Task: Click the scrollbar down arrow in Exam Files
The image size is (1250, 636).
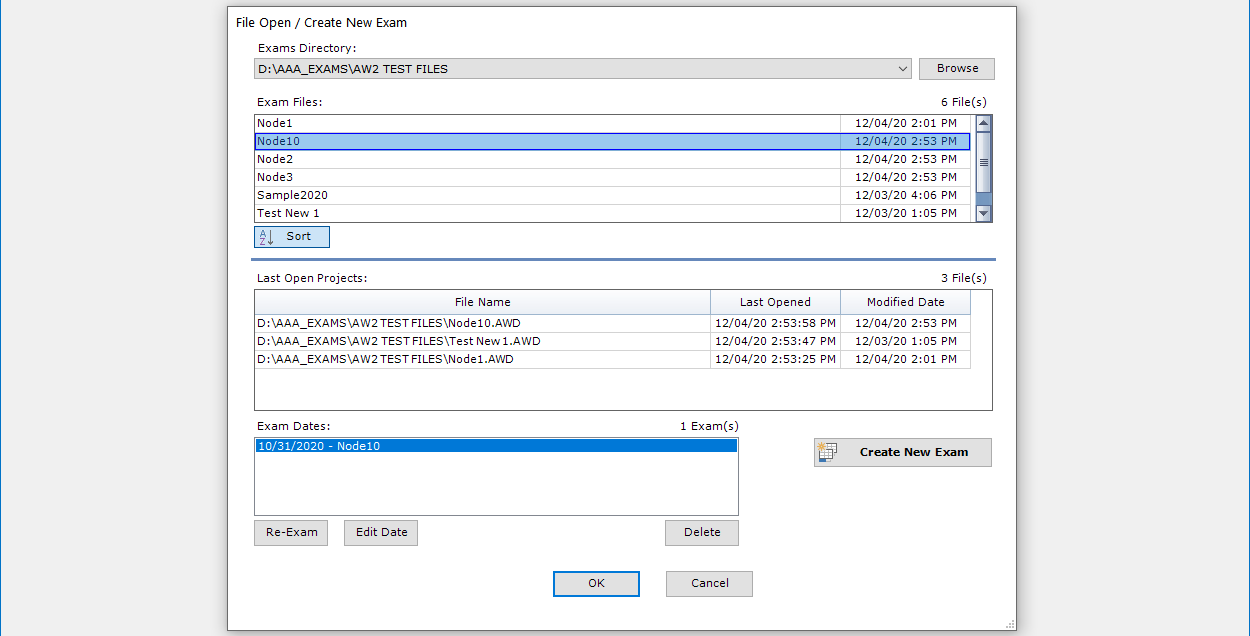Action: coord(982,213)
